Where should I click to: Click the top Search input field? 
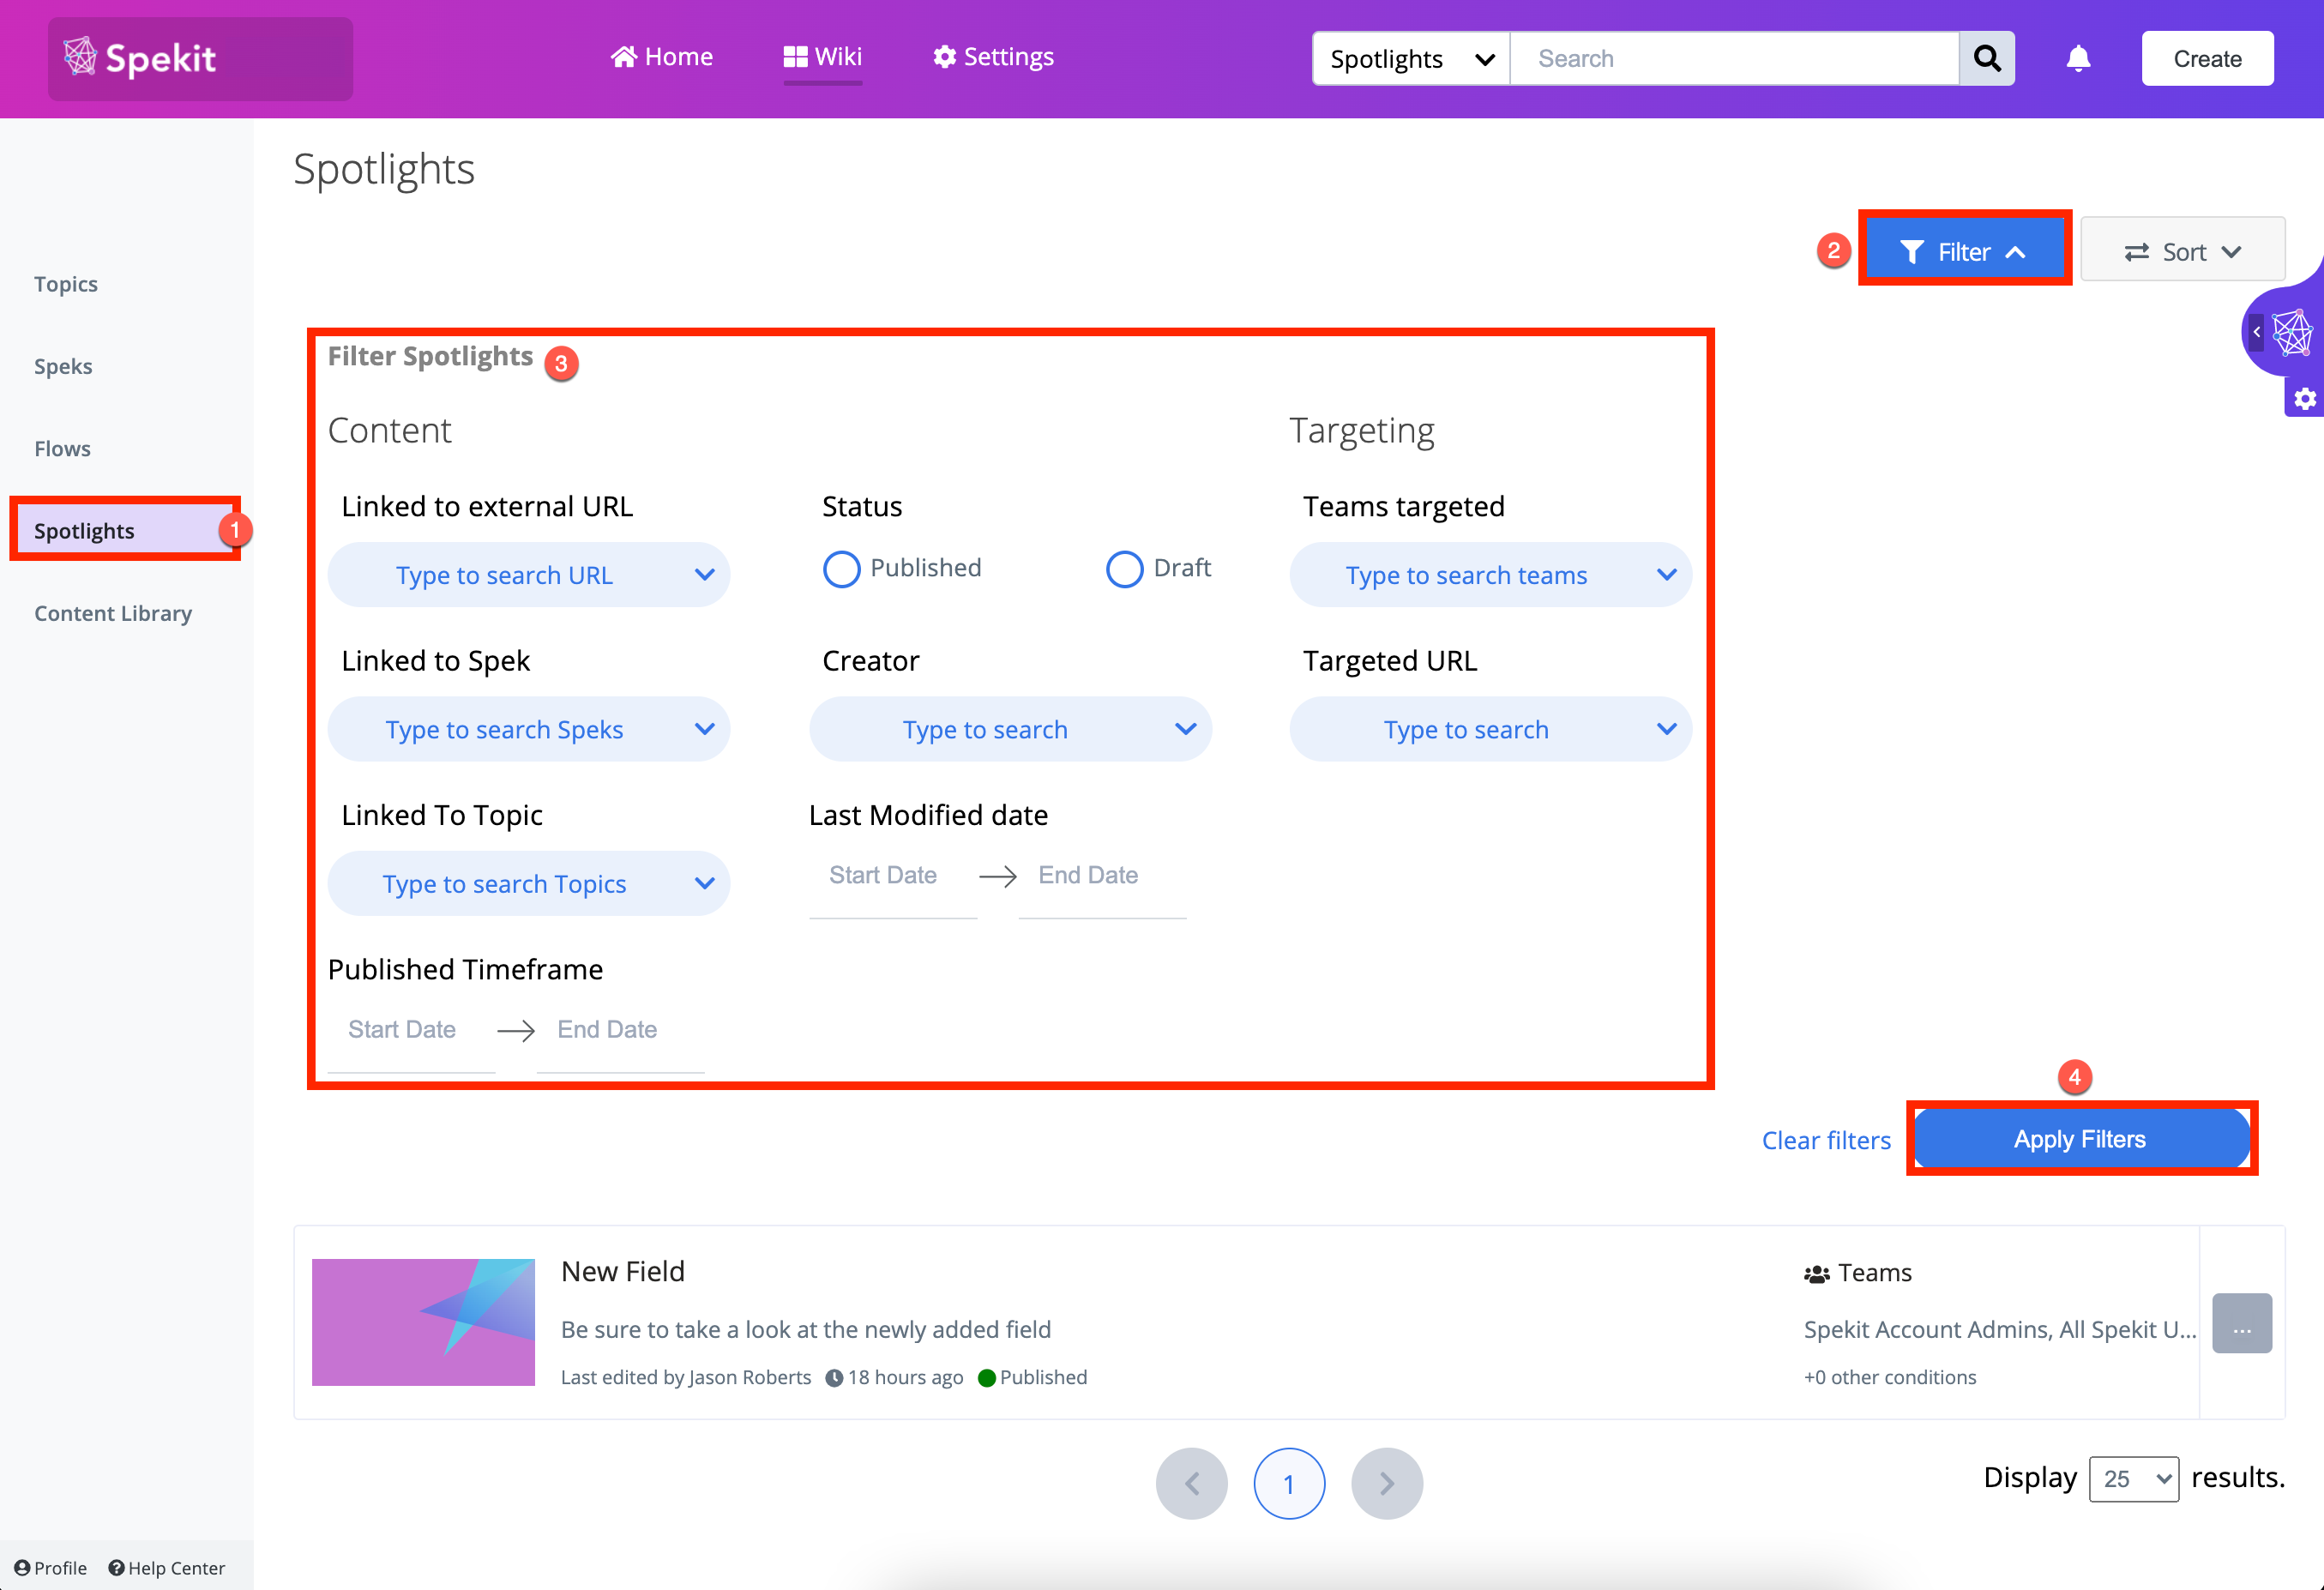1734,58
